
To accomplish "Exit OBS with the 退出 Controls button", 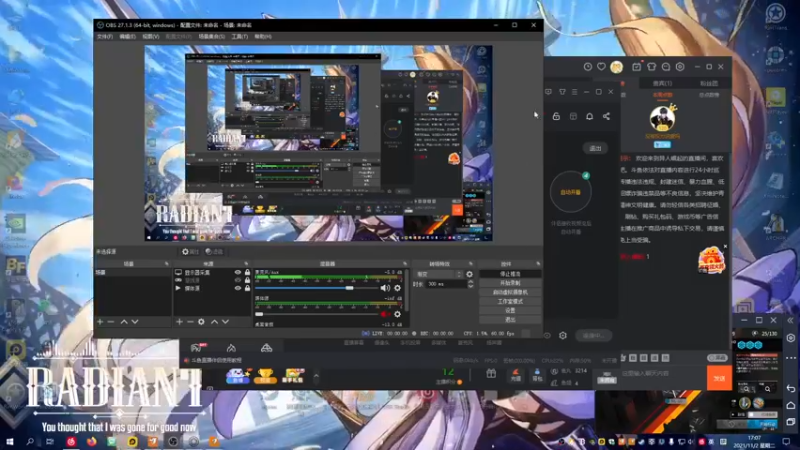I will (x=510, y=319).
